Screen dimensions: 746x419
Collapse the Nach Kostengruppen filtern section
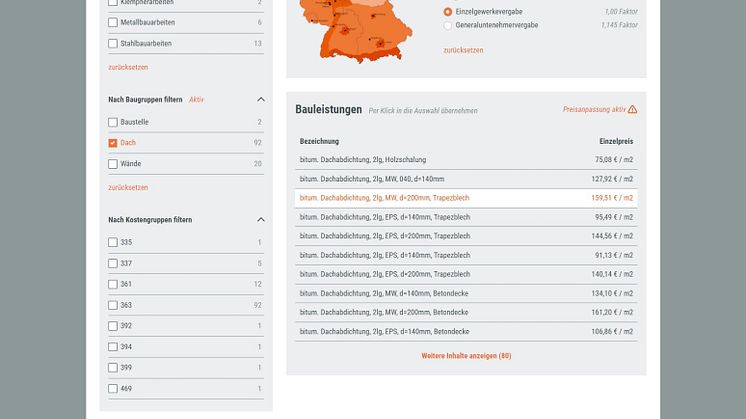point(261,220)
